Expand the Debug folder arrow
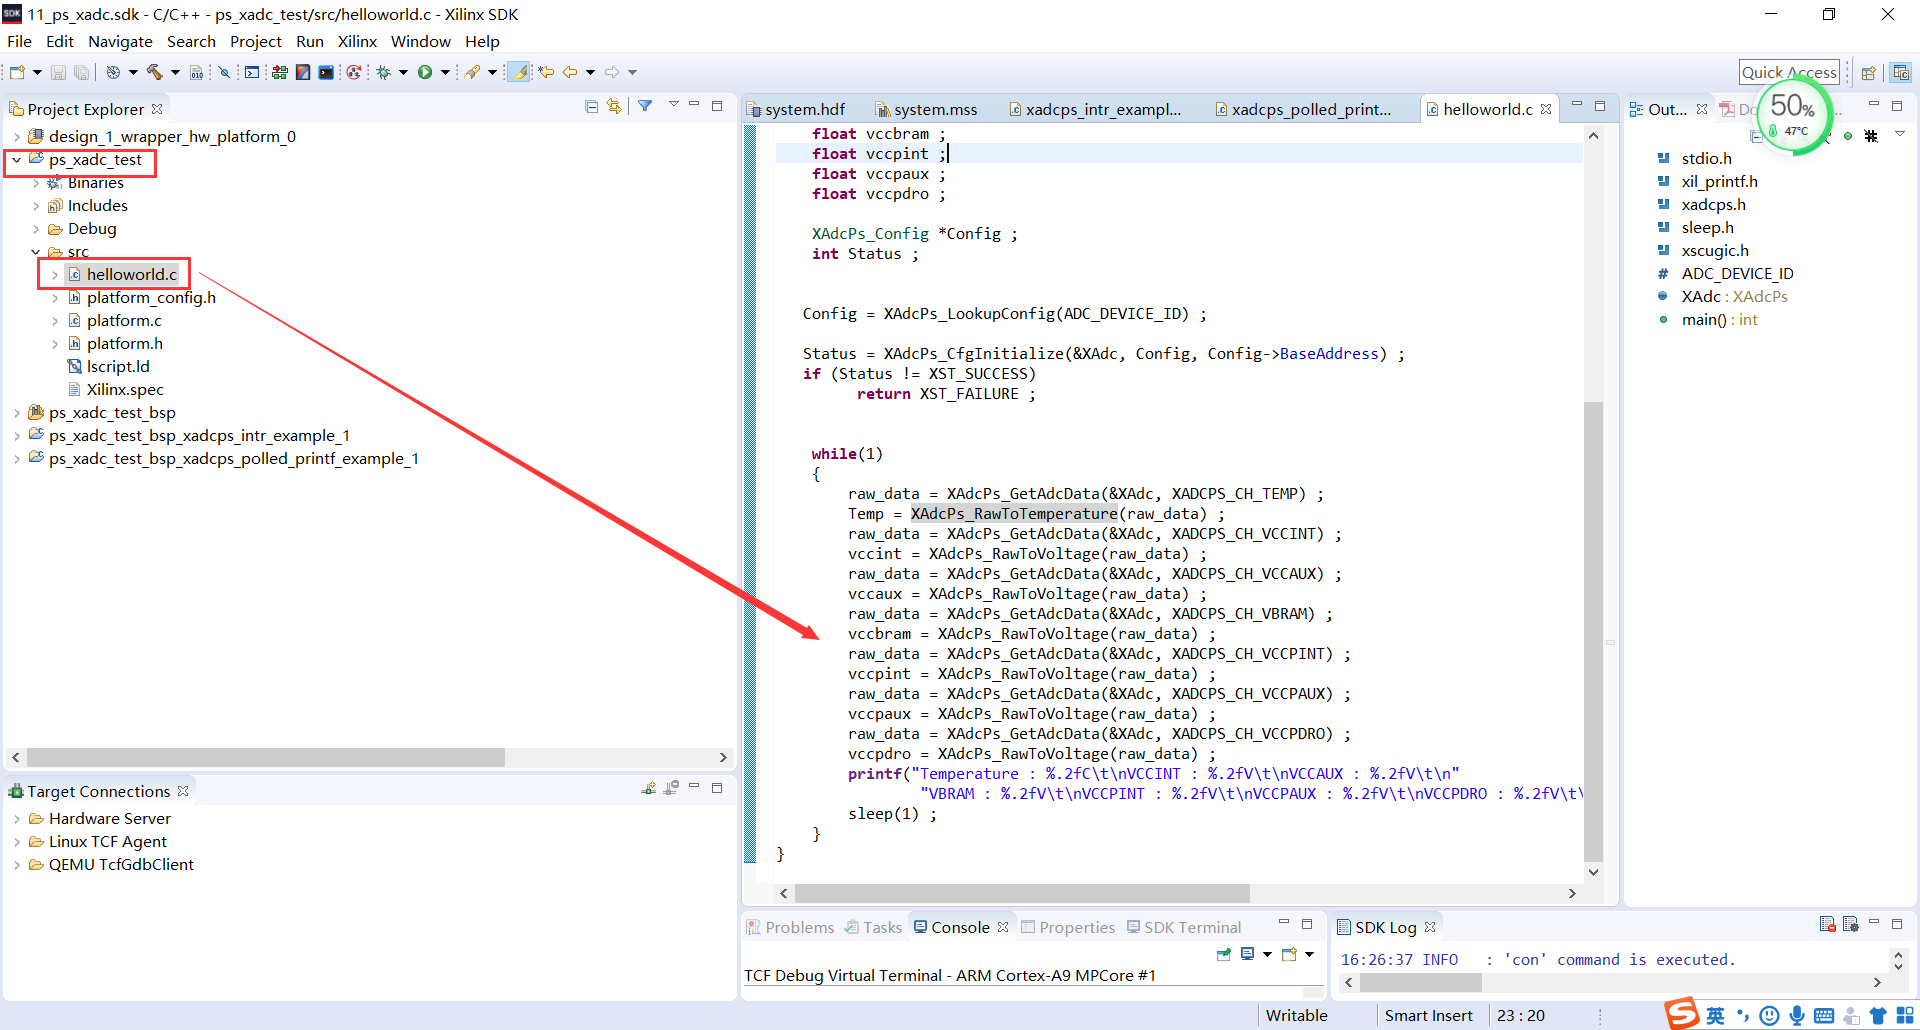Viewport: 1920px width, 1030px height. (x=36, y=229)
